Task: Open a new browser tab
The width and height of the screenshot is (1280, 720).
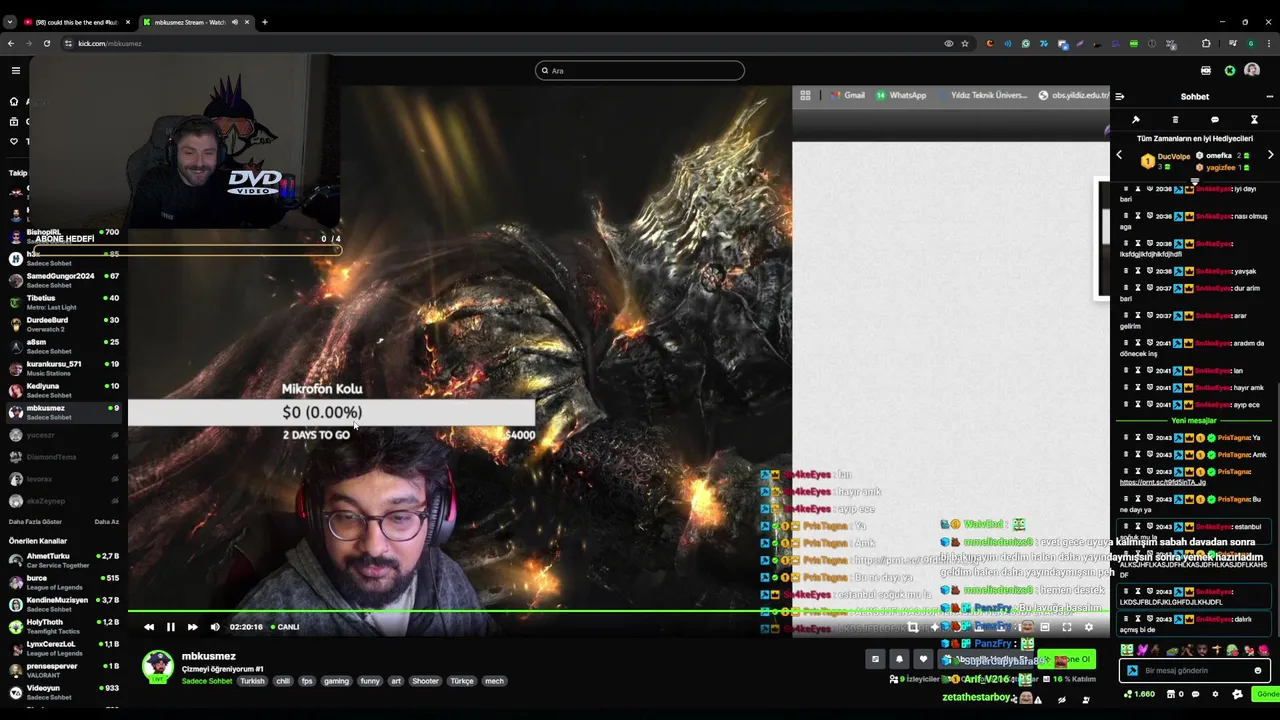Action: (265, 22)
